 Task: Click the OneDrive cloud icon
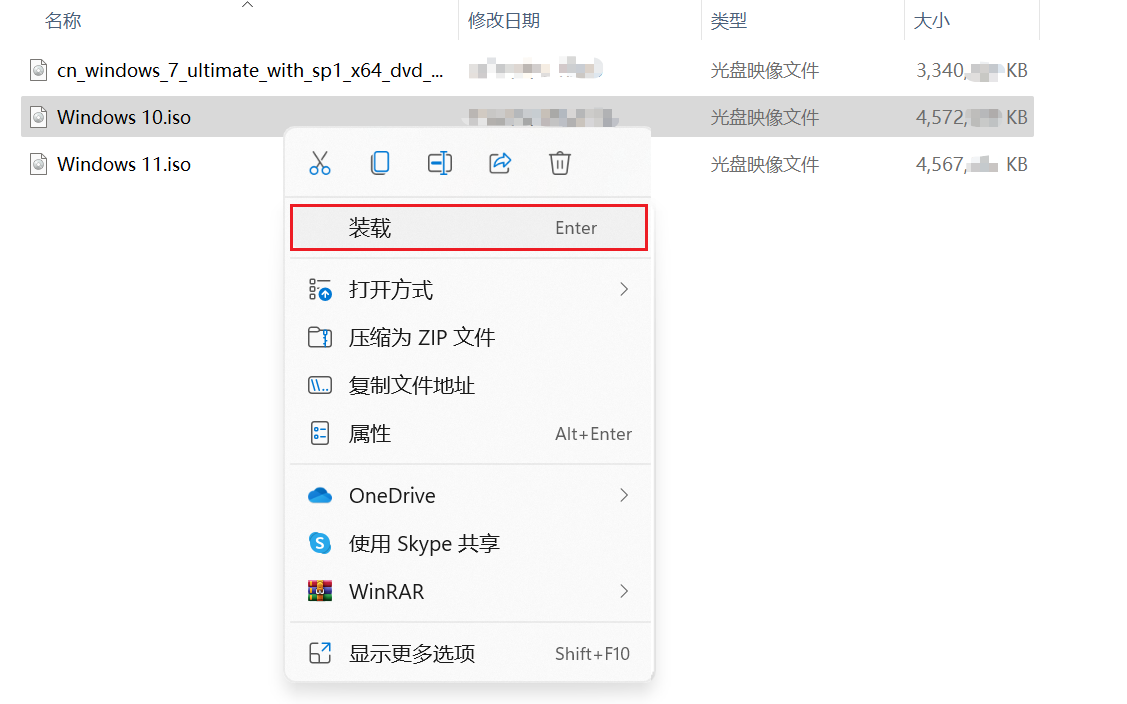click(320, 495)
